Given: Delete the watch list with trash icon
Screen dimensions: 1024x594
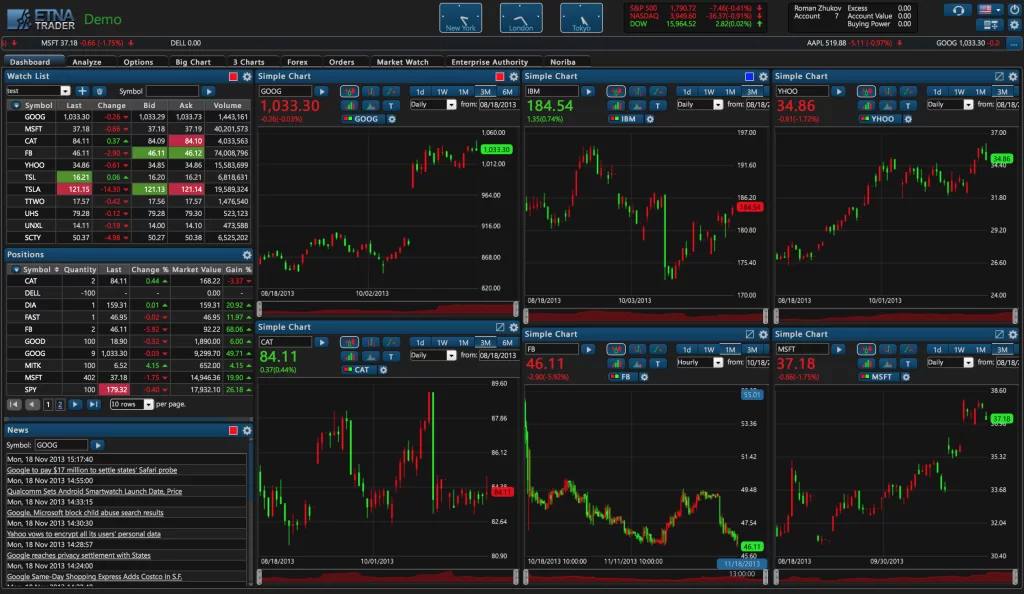Looking at the screenshot, I should (x=99, y=91).
